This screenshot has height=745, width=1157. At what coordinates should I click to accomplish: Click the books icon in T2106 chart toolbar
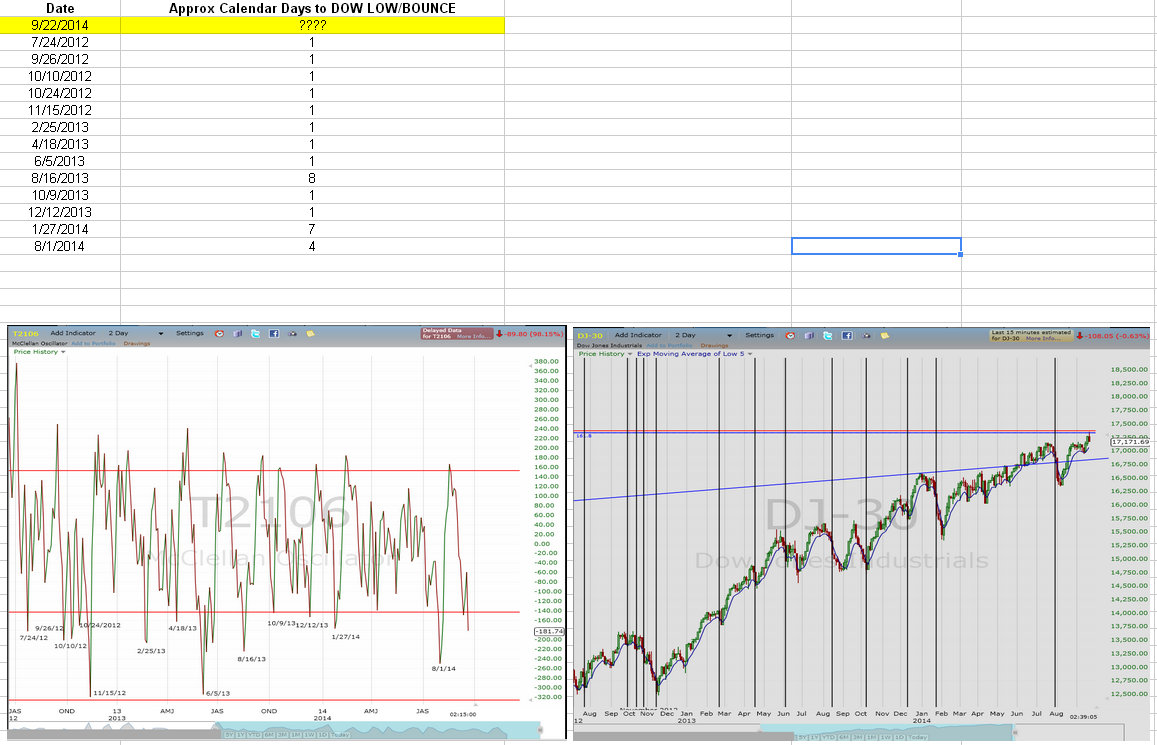click(x=238, y=333)
